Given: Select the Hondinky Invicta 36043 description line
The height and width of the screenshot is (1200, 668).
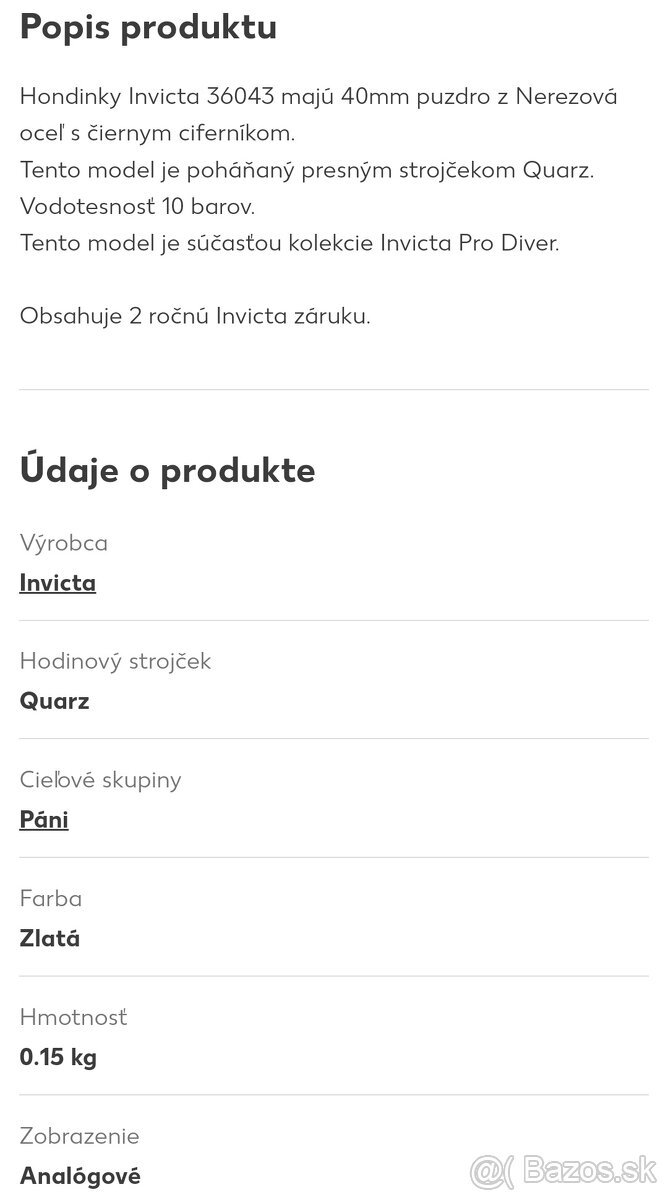Looking at the screenshot, I should coord(318,97).
